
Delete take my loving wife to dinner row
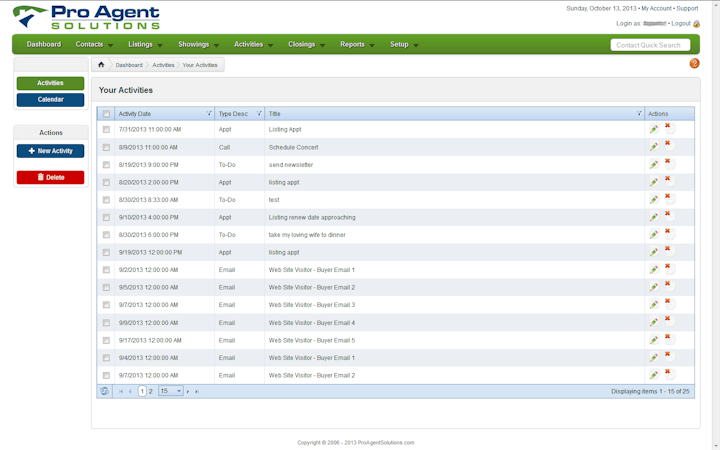point(669,233)
